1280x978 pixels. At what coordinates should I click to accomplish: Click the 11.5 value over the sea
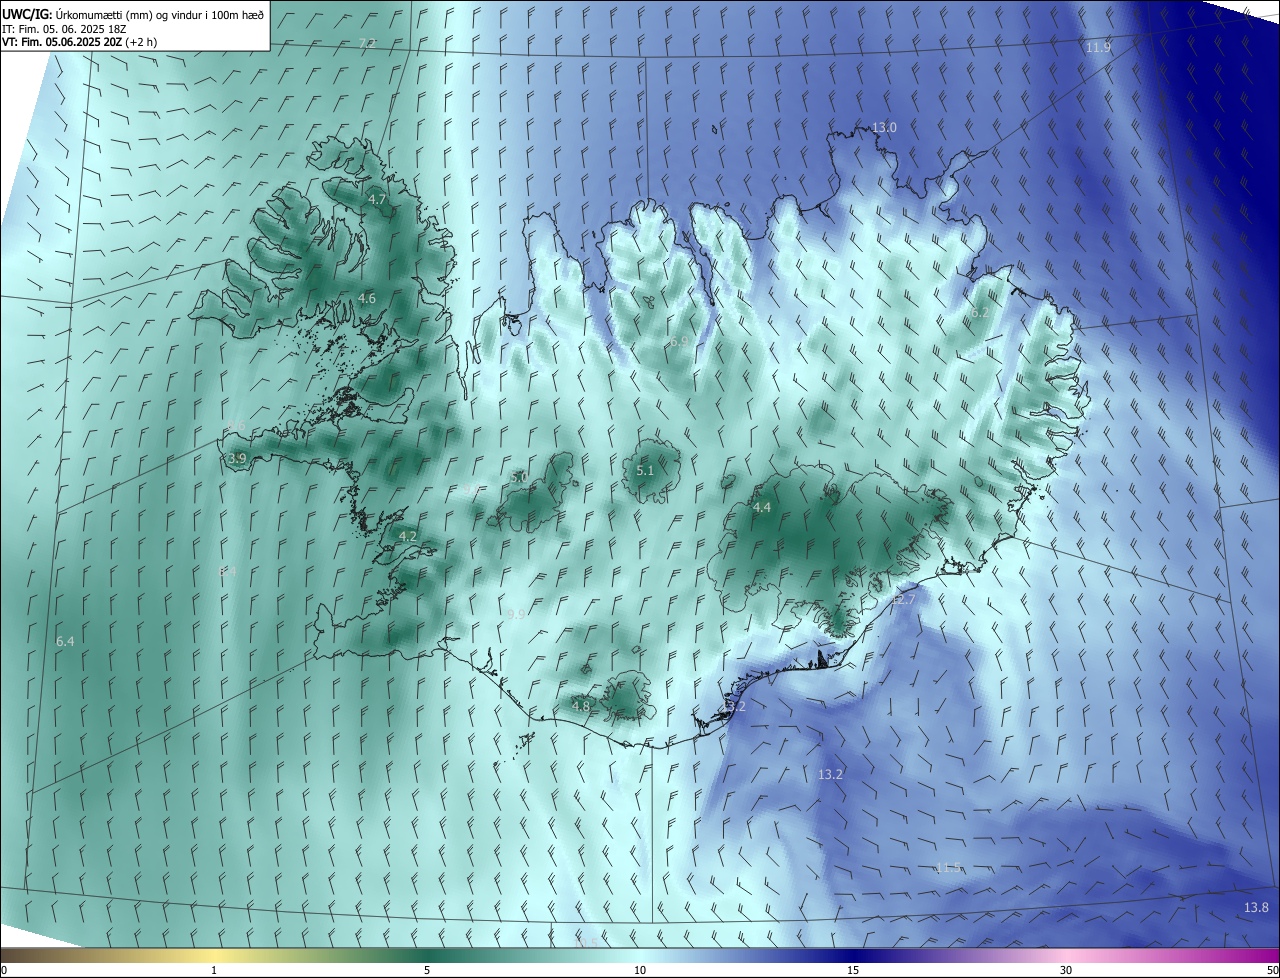click(x=948, y=867)
